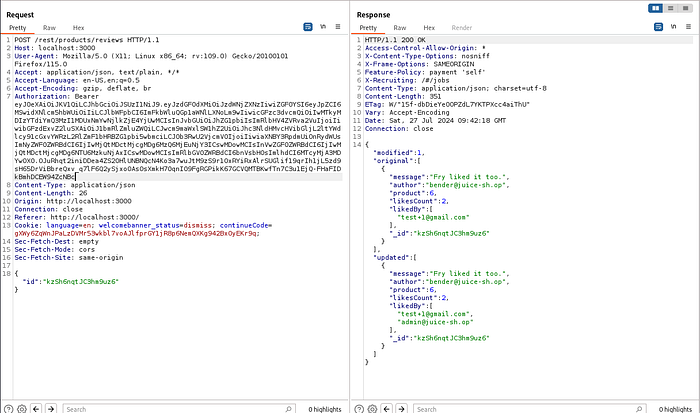Switch Request view to the Raw tab
This screenshot has width=700, height=413.
[x=49, y=28]
